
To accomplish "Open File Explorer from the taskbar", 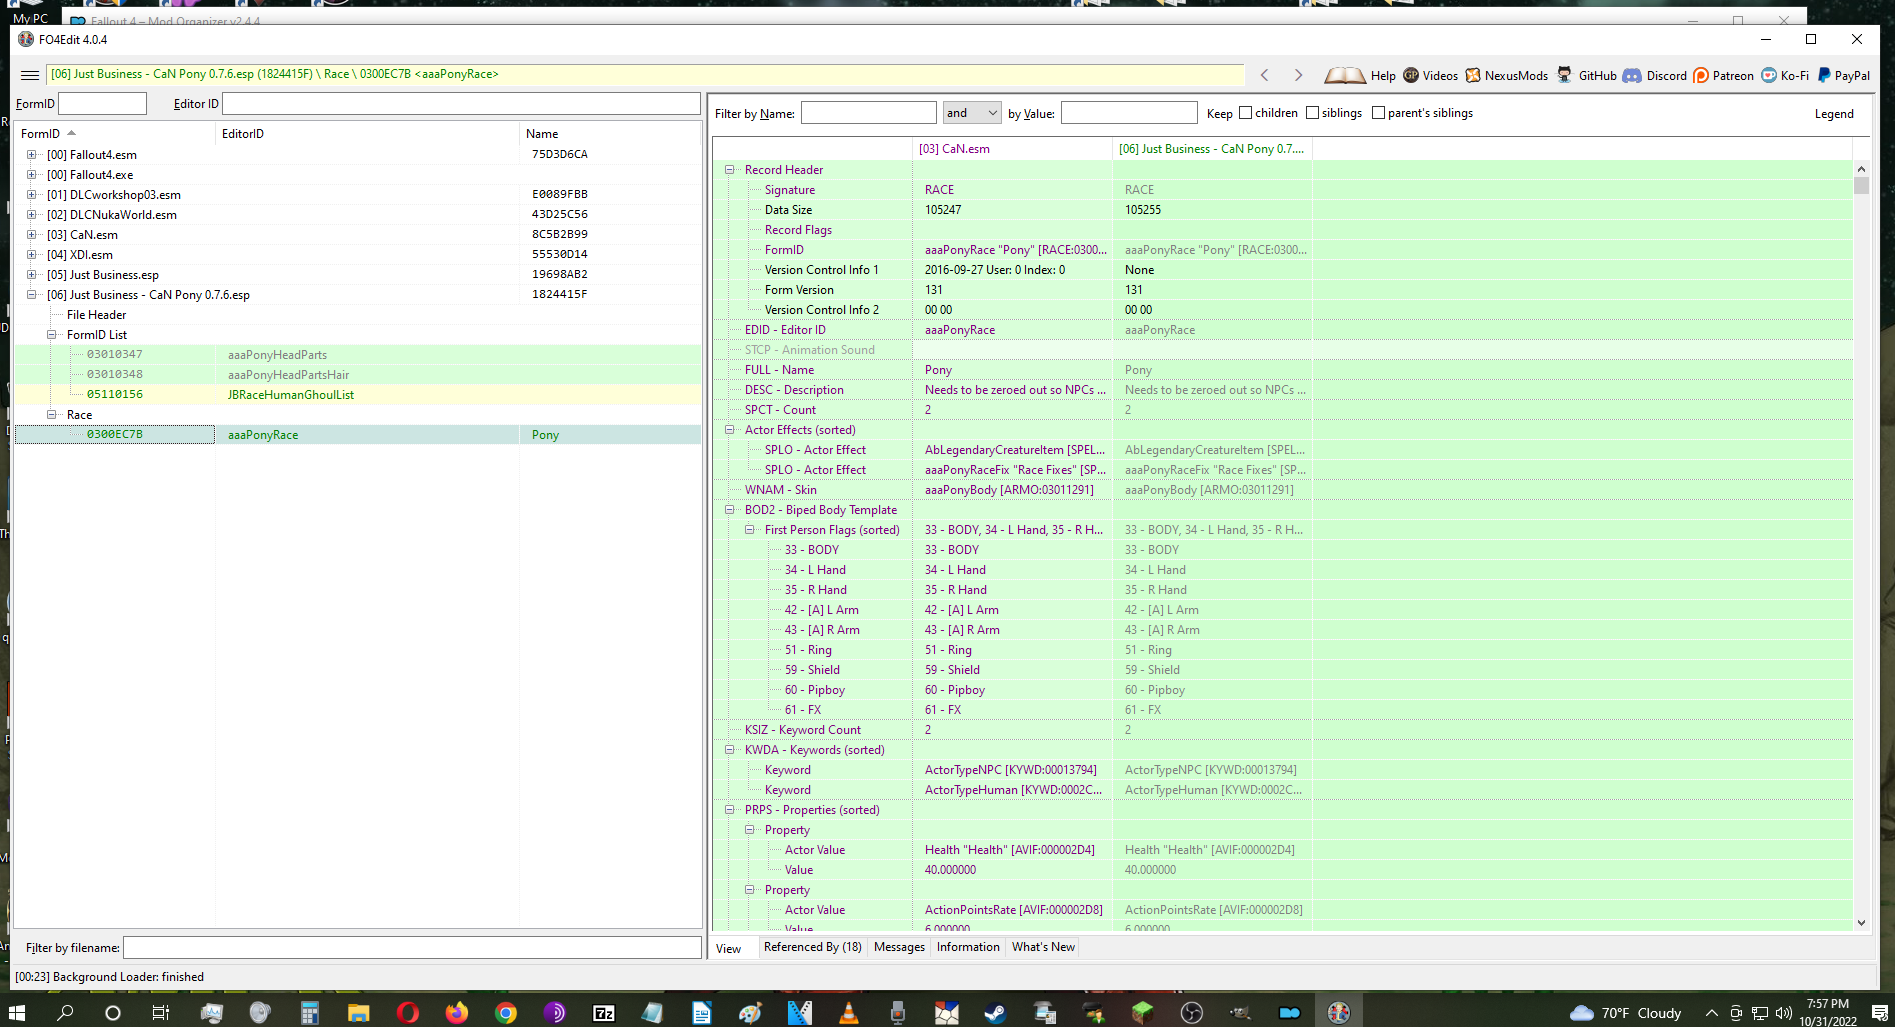I will coord(359,1013).
